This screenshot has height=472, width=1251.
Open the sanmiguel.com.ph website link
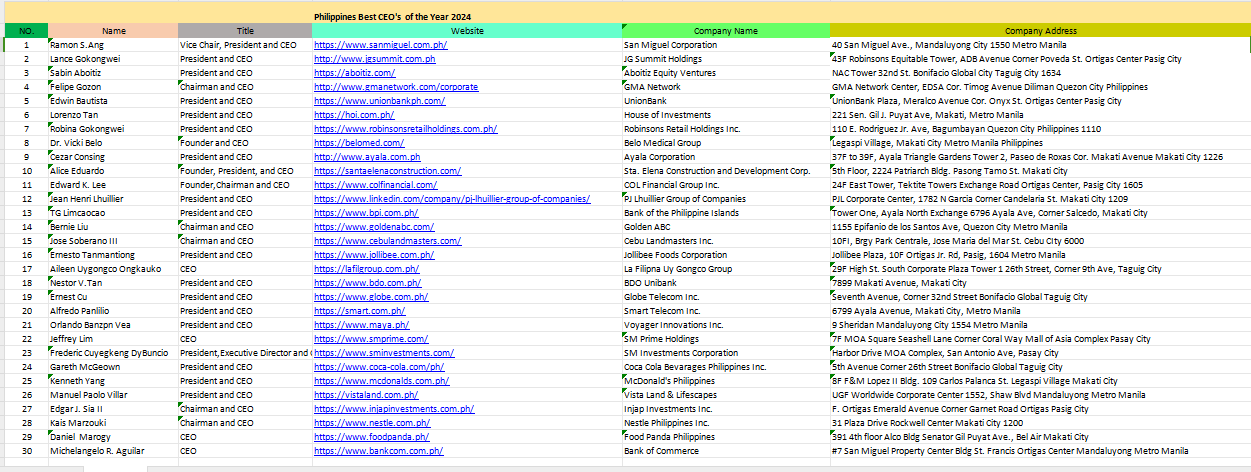(x=372, y=45)
